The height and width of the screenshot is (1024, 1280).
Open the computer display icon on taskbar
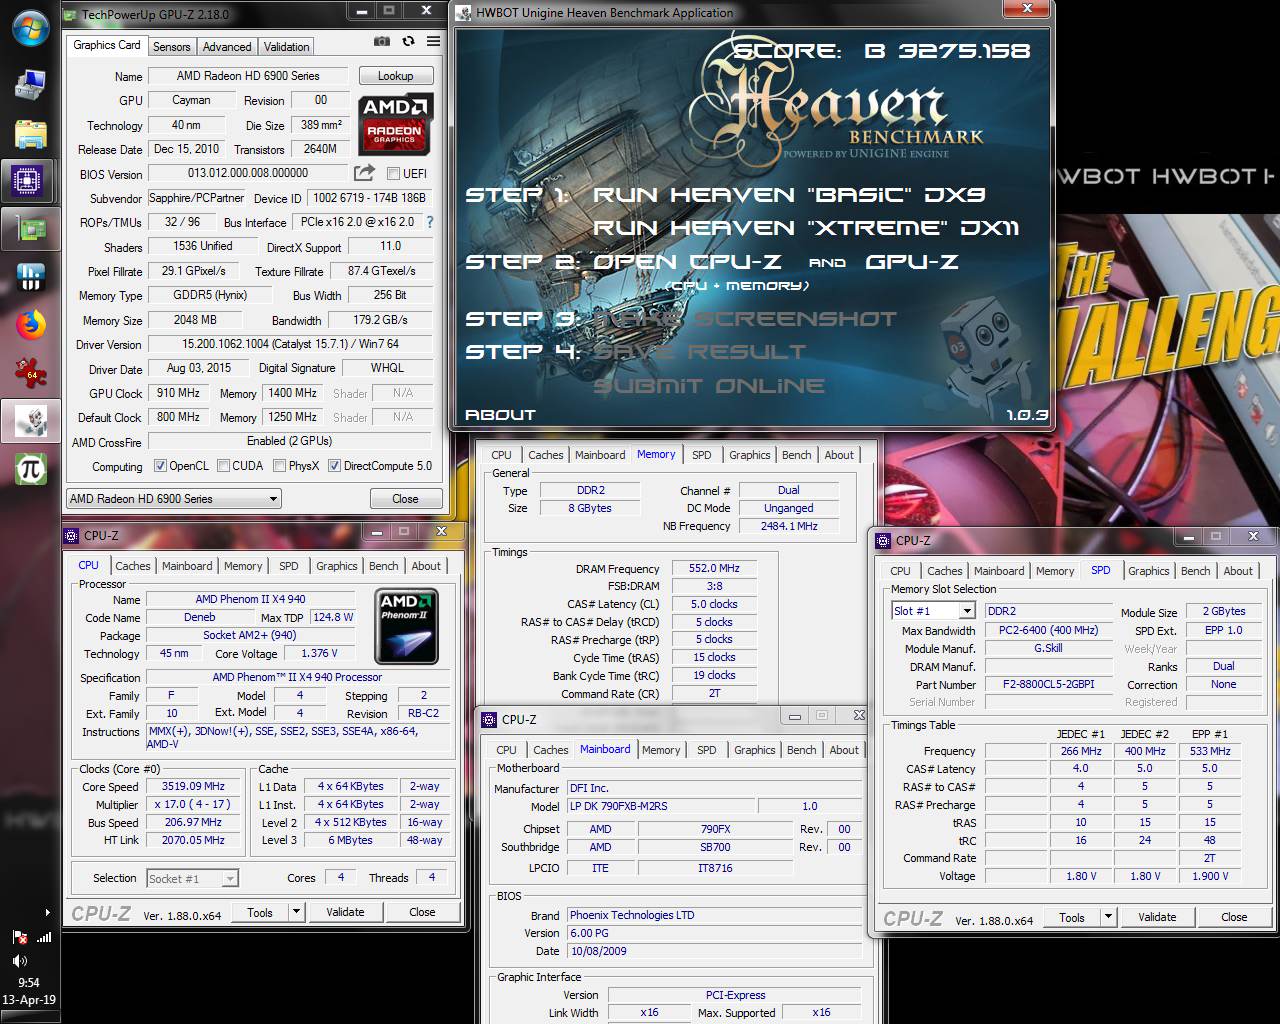tap(31, 85)
